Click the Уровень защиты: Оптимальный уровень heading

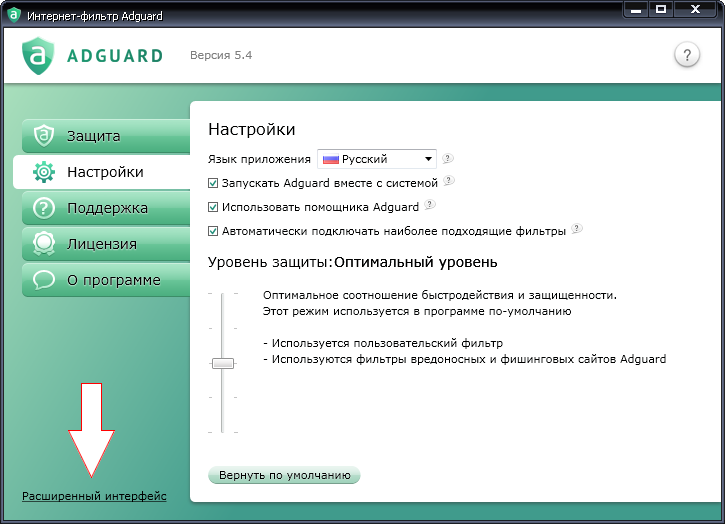tap(352, 262)
